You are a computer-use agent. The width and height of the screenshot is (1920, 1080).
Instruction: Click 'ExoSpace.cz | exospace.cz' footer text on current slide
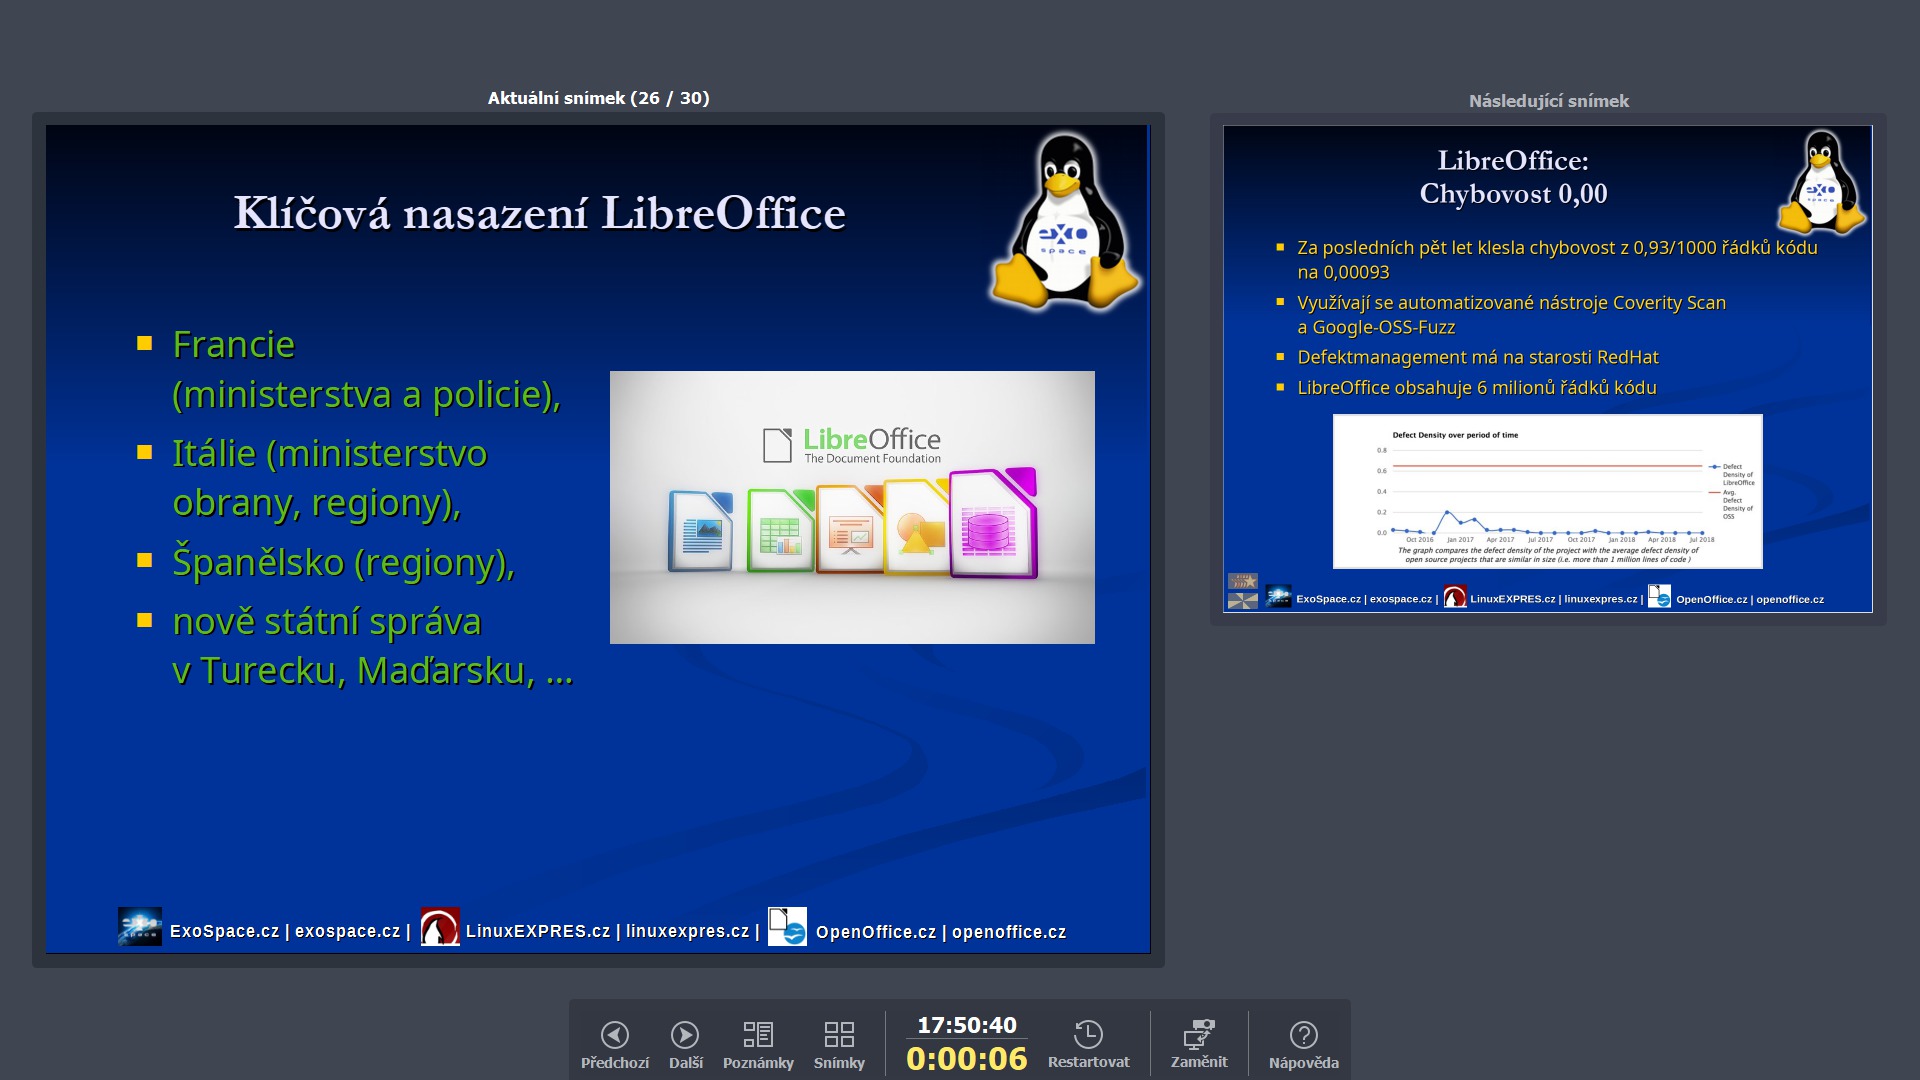(x=284, y=931)
